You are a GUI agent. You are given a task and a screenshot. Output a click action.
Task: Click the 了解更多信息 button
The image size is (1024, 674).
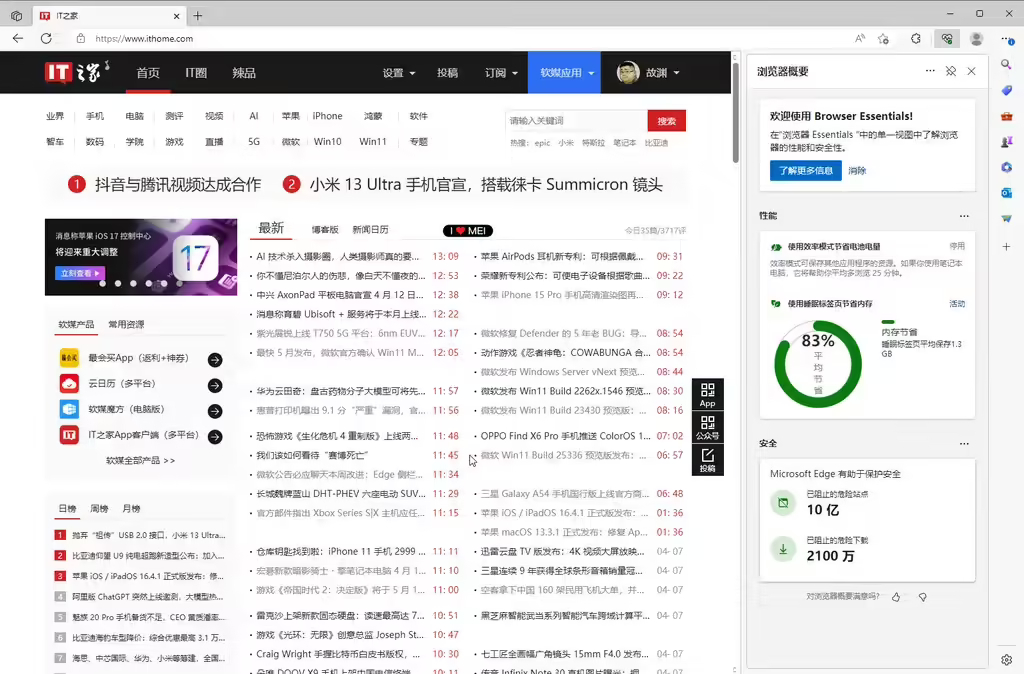(805, 171)
